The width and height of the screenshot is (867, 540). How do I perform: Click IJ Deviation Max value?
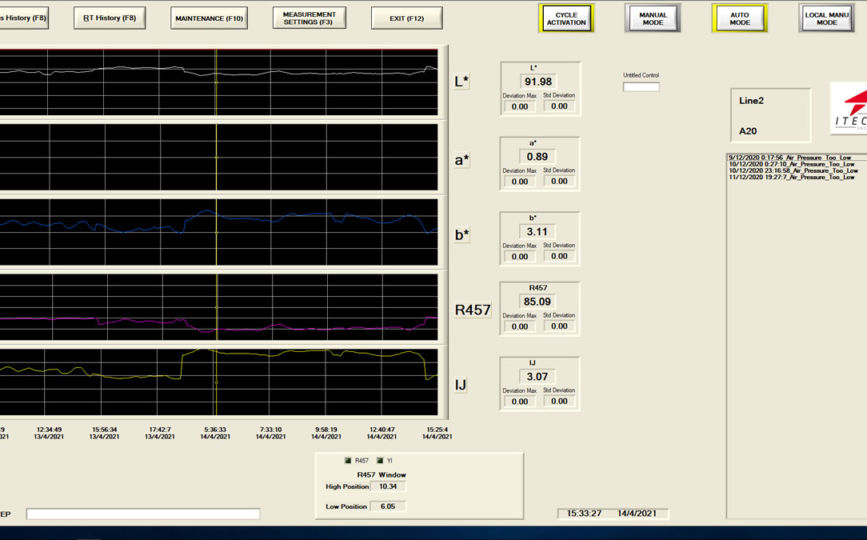[x=520, y=402]
